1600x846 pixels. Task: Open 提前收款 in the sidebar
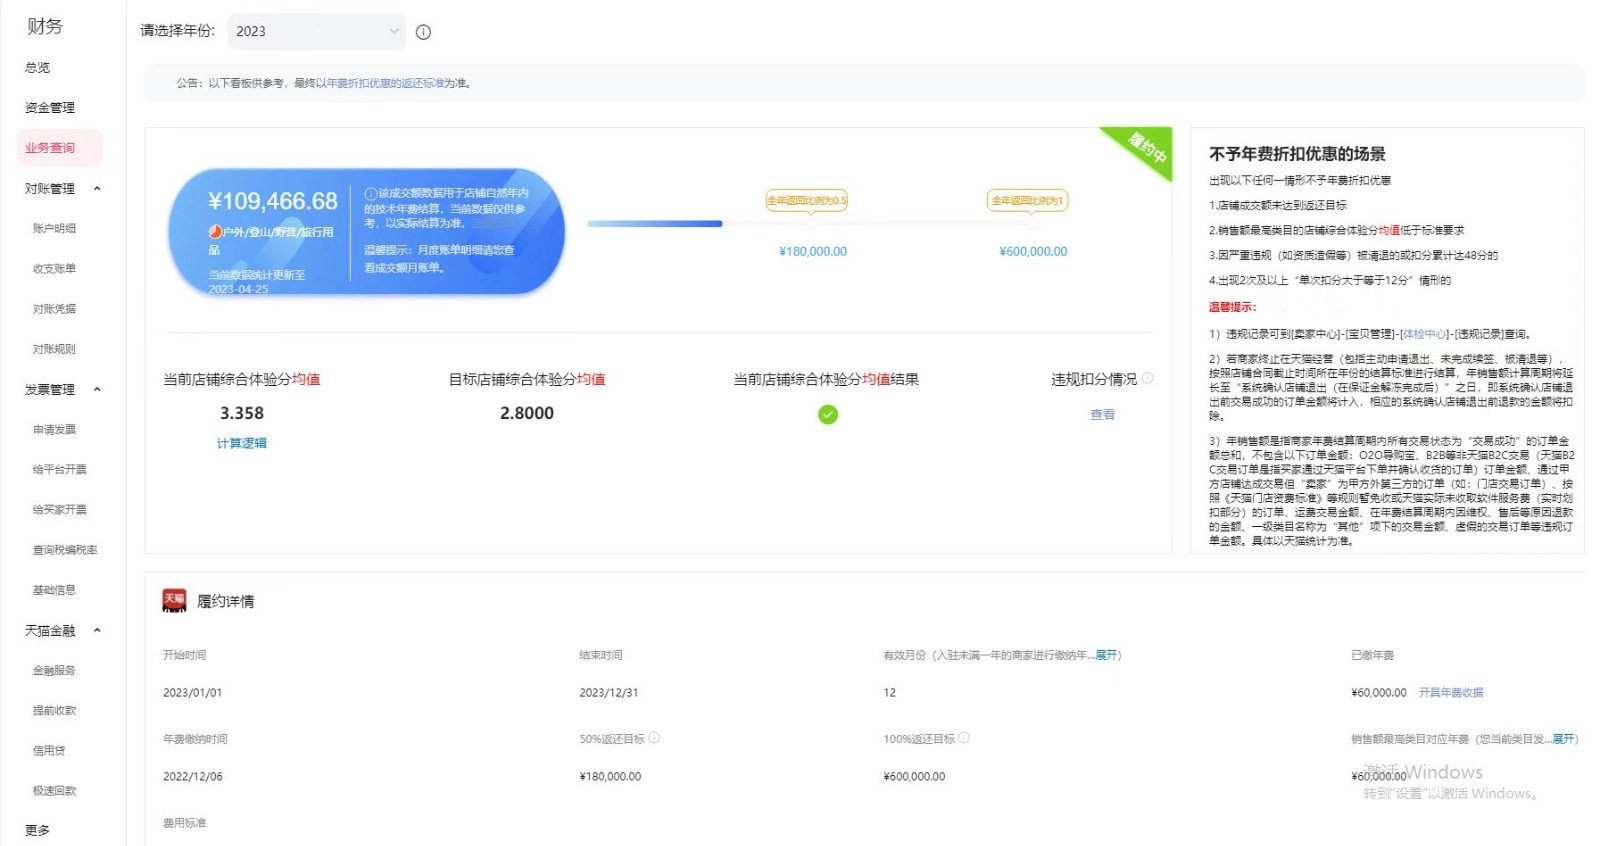point(54,710)
